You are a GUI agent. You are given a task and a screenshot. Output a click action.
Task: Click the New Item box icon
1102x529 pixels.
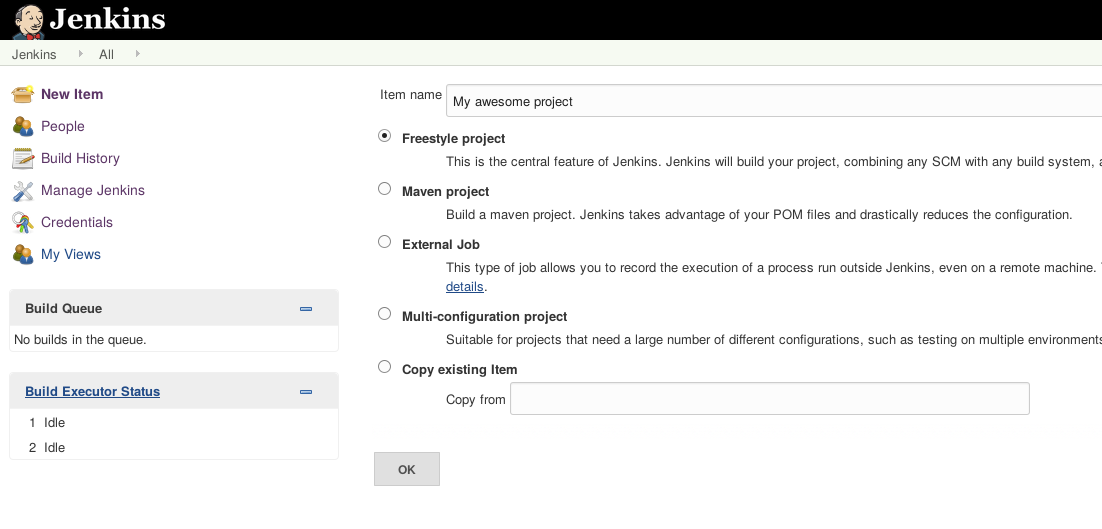(23, 94)
